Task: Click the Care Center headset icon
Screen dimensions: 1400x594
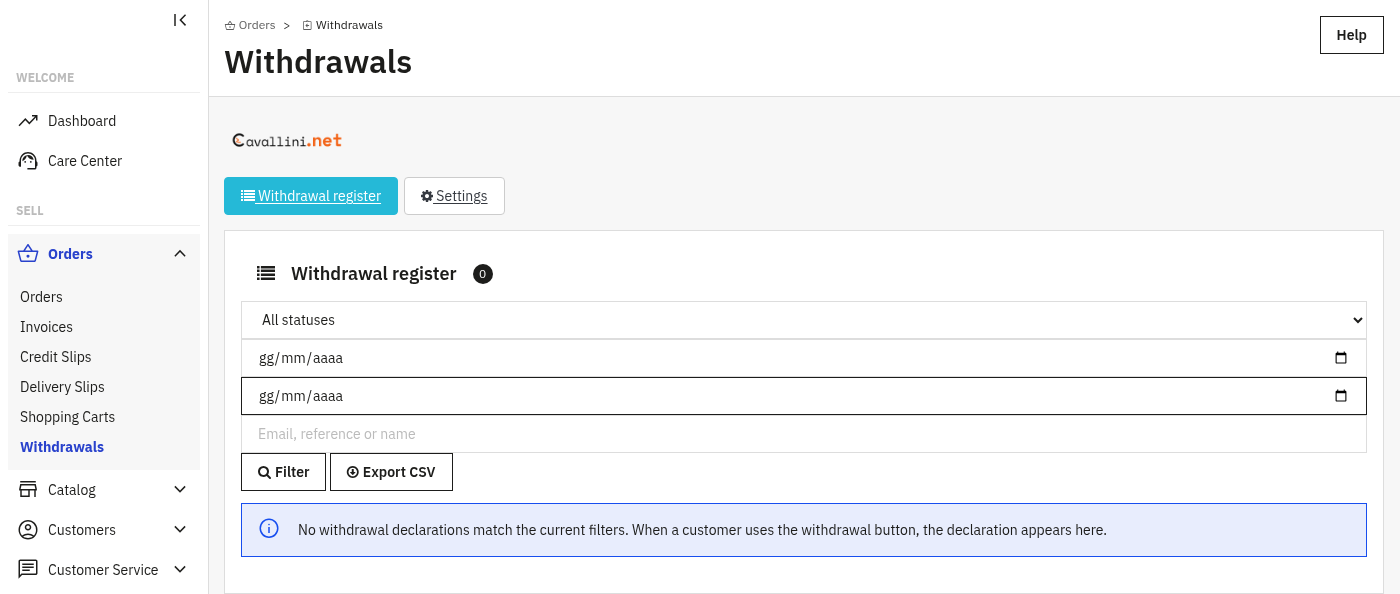Action: (x=28, y=161)
